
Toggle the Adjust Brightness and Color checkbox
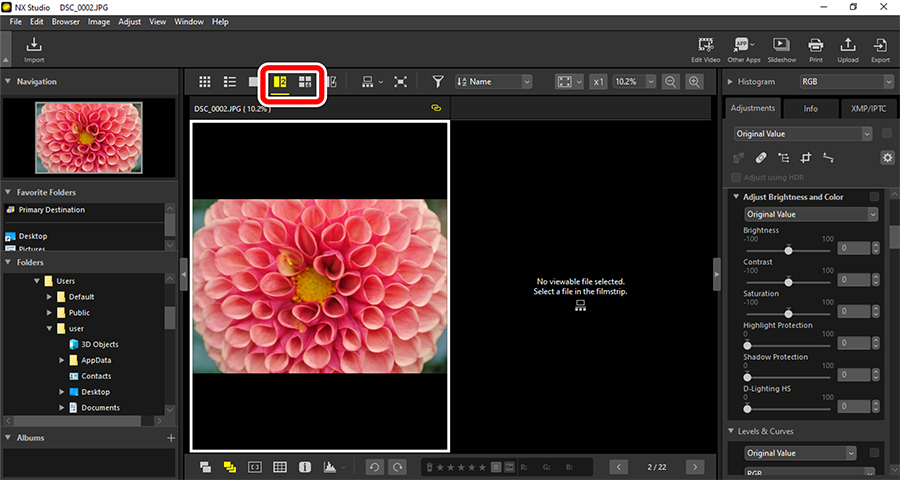(874, 197)
